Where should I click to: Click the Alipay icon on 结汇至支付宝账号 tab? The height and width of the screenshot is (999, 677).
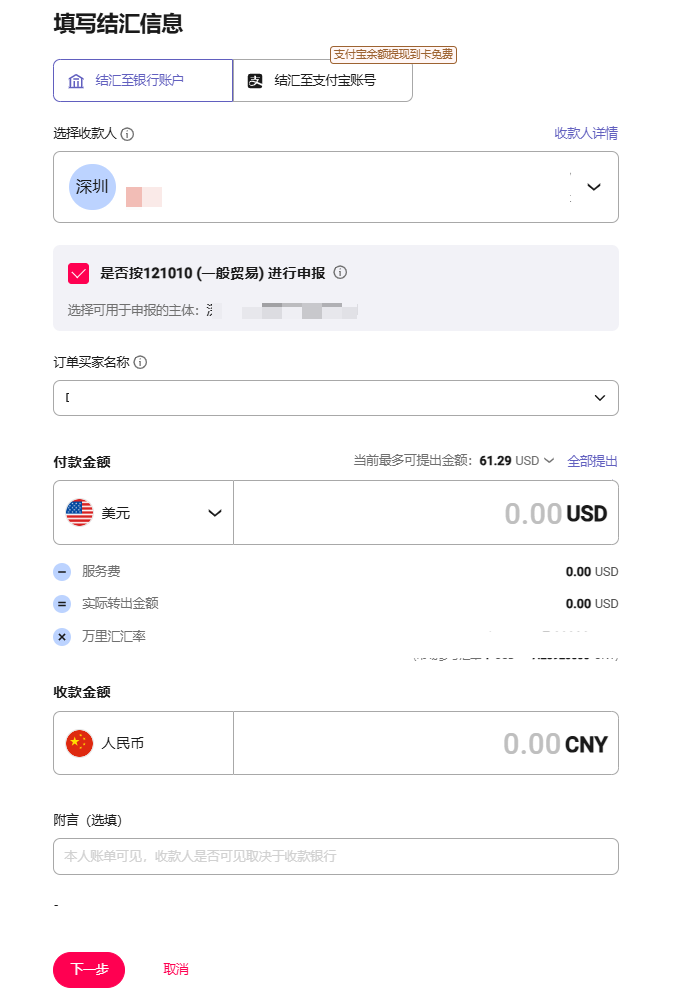click(x=255, y=80)
